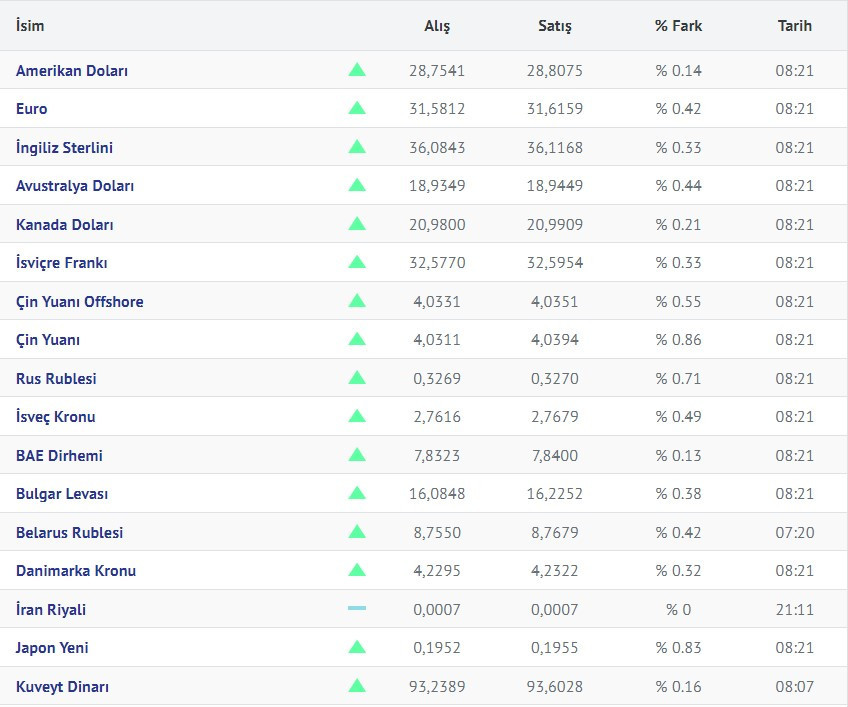Click the green arrow in Kuveyt Dinarı row
The image size is (848, 707).
point(357,686)
